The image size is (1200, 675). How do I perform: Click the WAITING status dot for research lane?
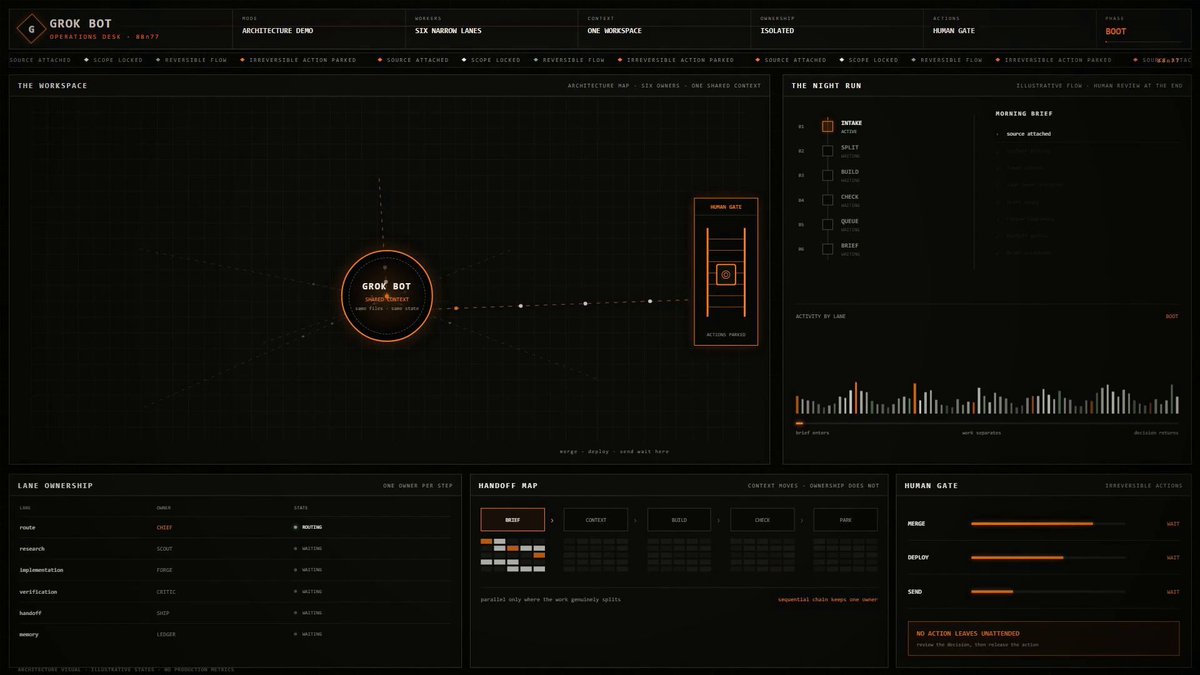[x=295, y=548]
